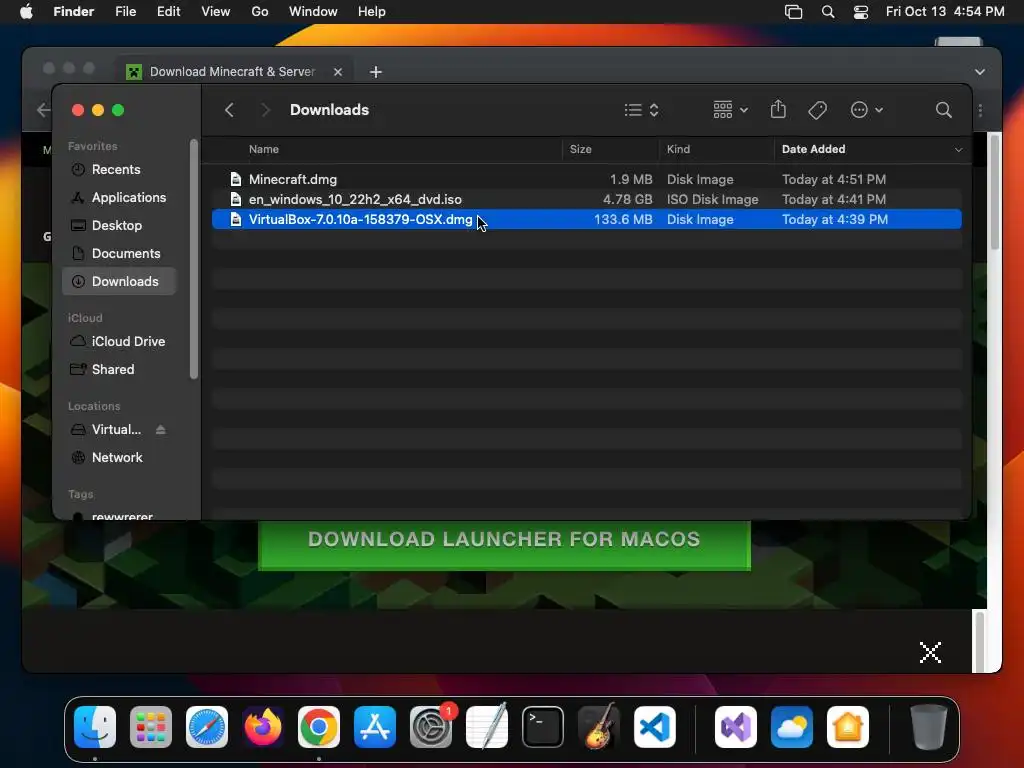The image size is (1024, 768).
Task: Click the forward chevron in Finder toolbar
Action: (264, 110)
